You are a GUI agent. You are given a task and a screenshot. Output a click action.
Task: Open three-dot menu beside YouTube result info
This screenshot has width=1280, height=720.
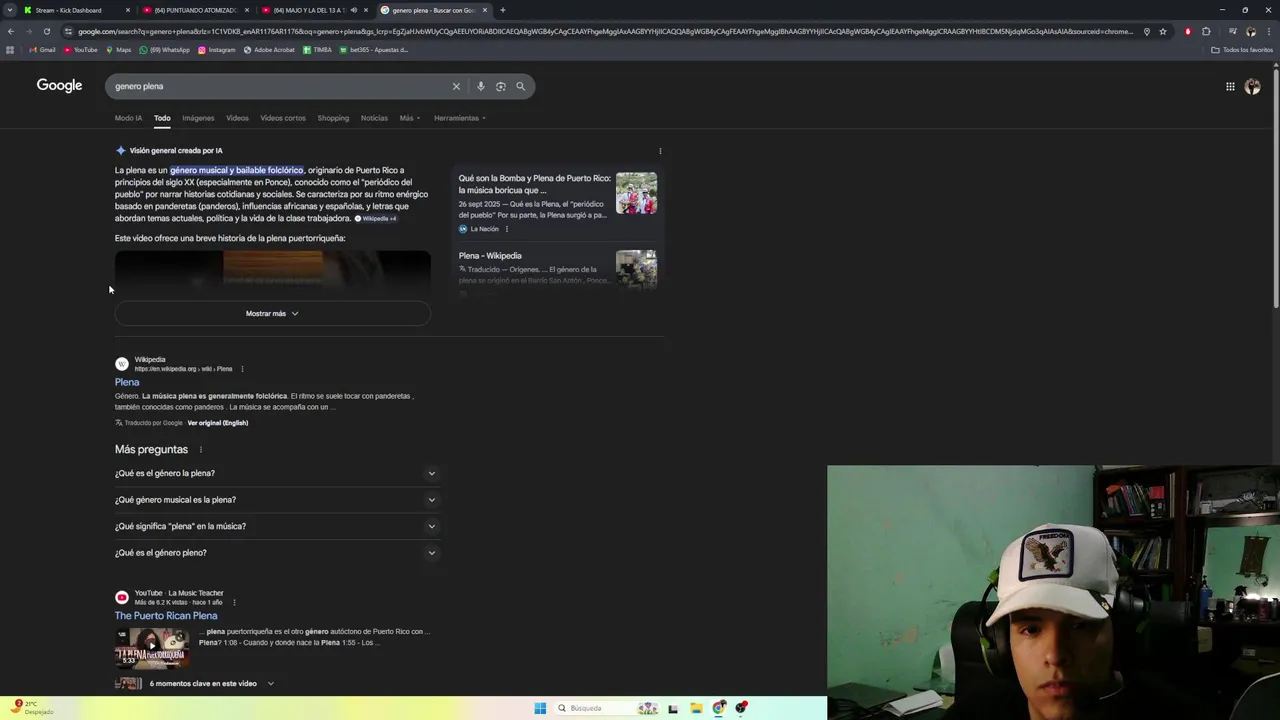pos(234,603)
